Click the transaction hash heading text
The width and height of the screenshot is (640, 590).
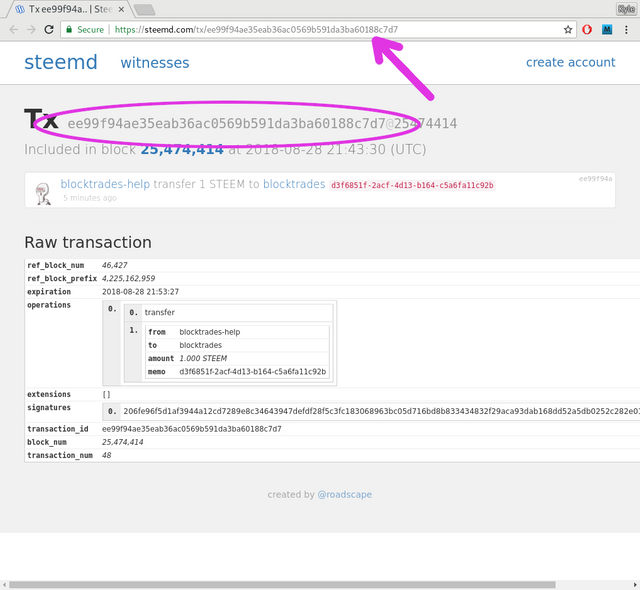coord(262,123)
